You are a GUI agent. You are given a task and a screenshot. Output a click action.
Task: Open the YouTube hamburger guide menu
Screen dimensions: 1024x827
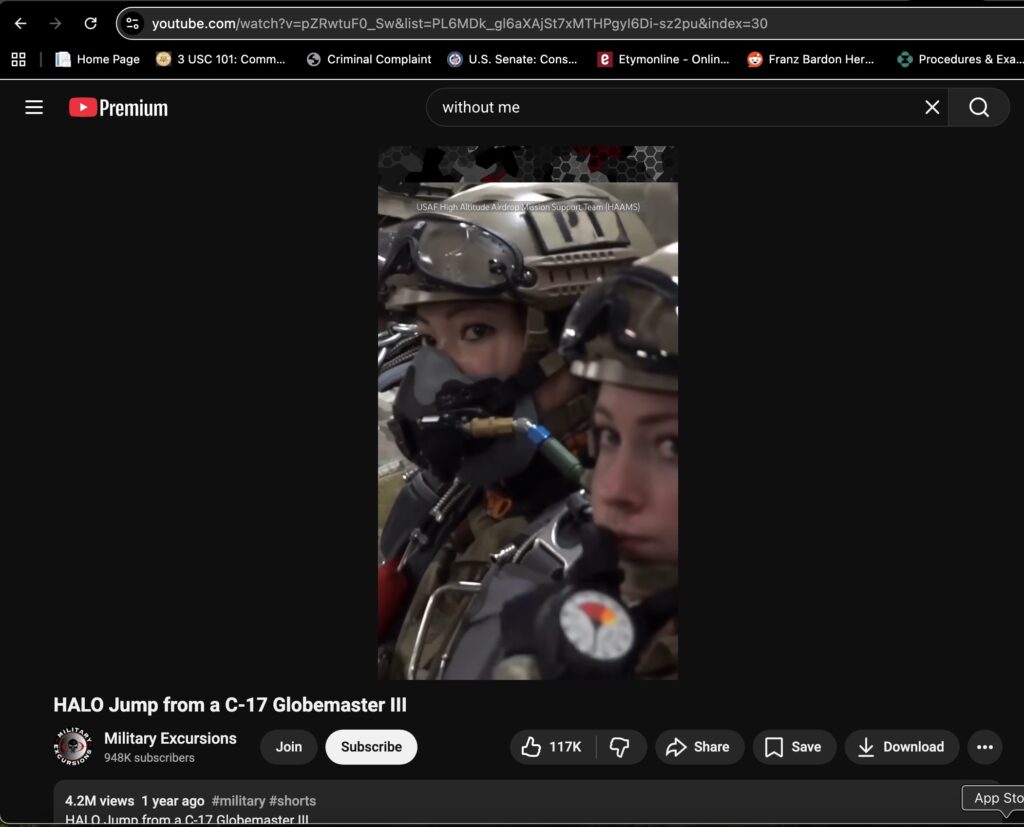(34, 107)
